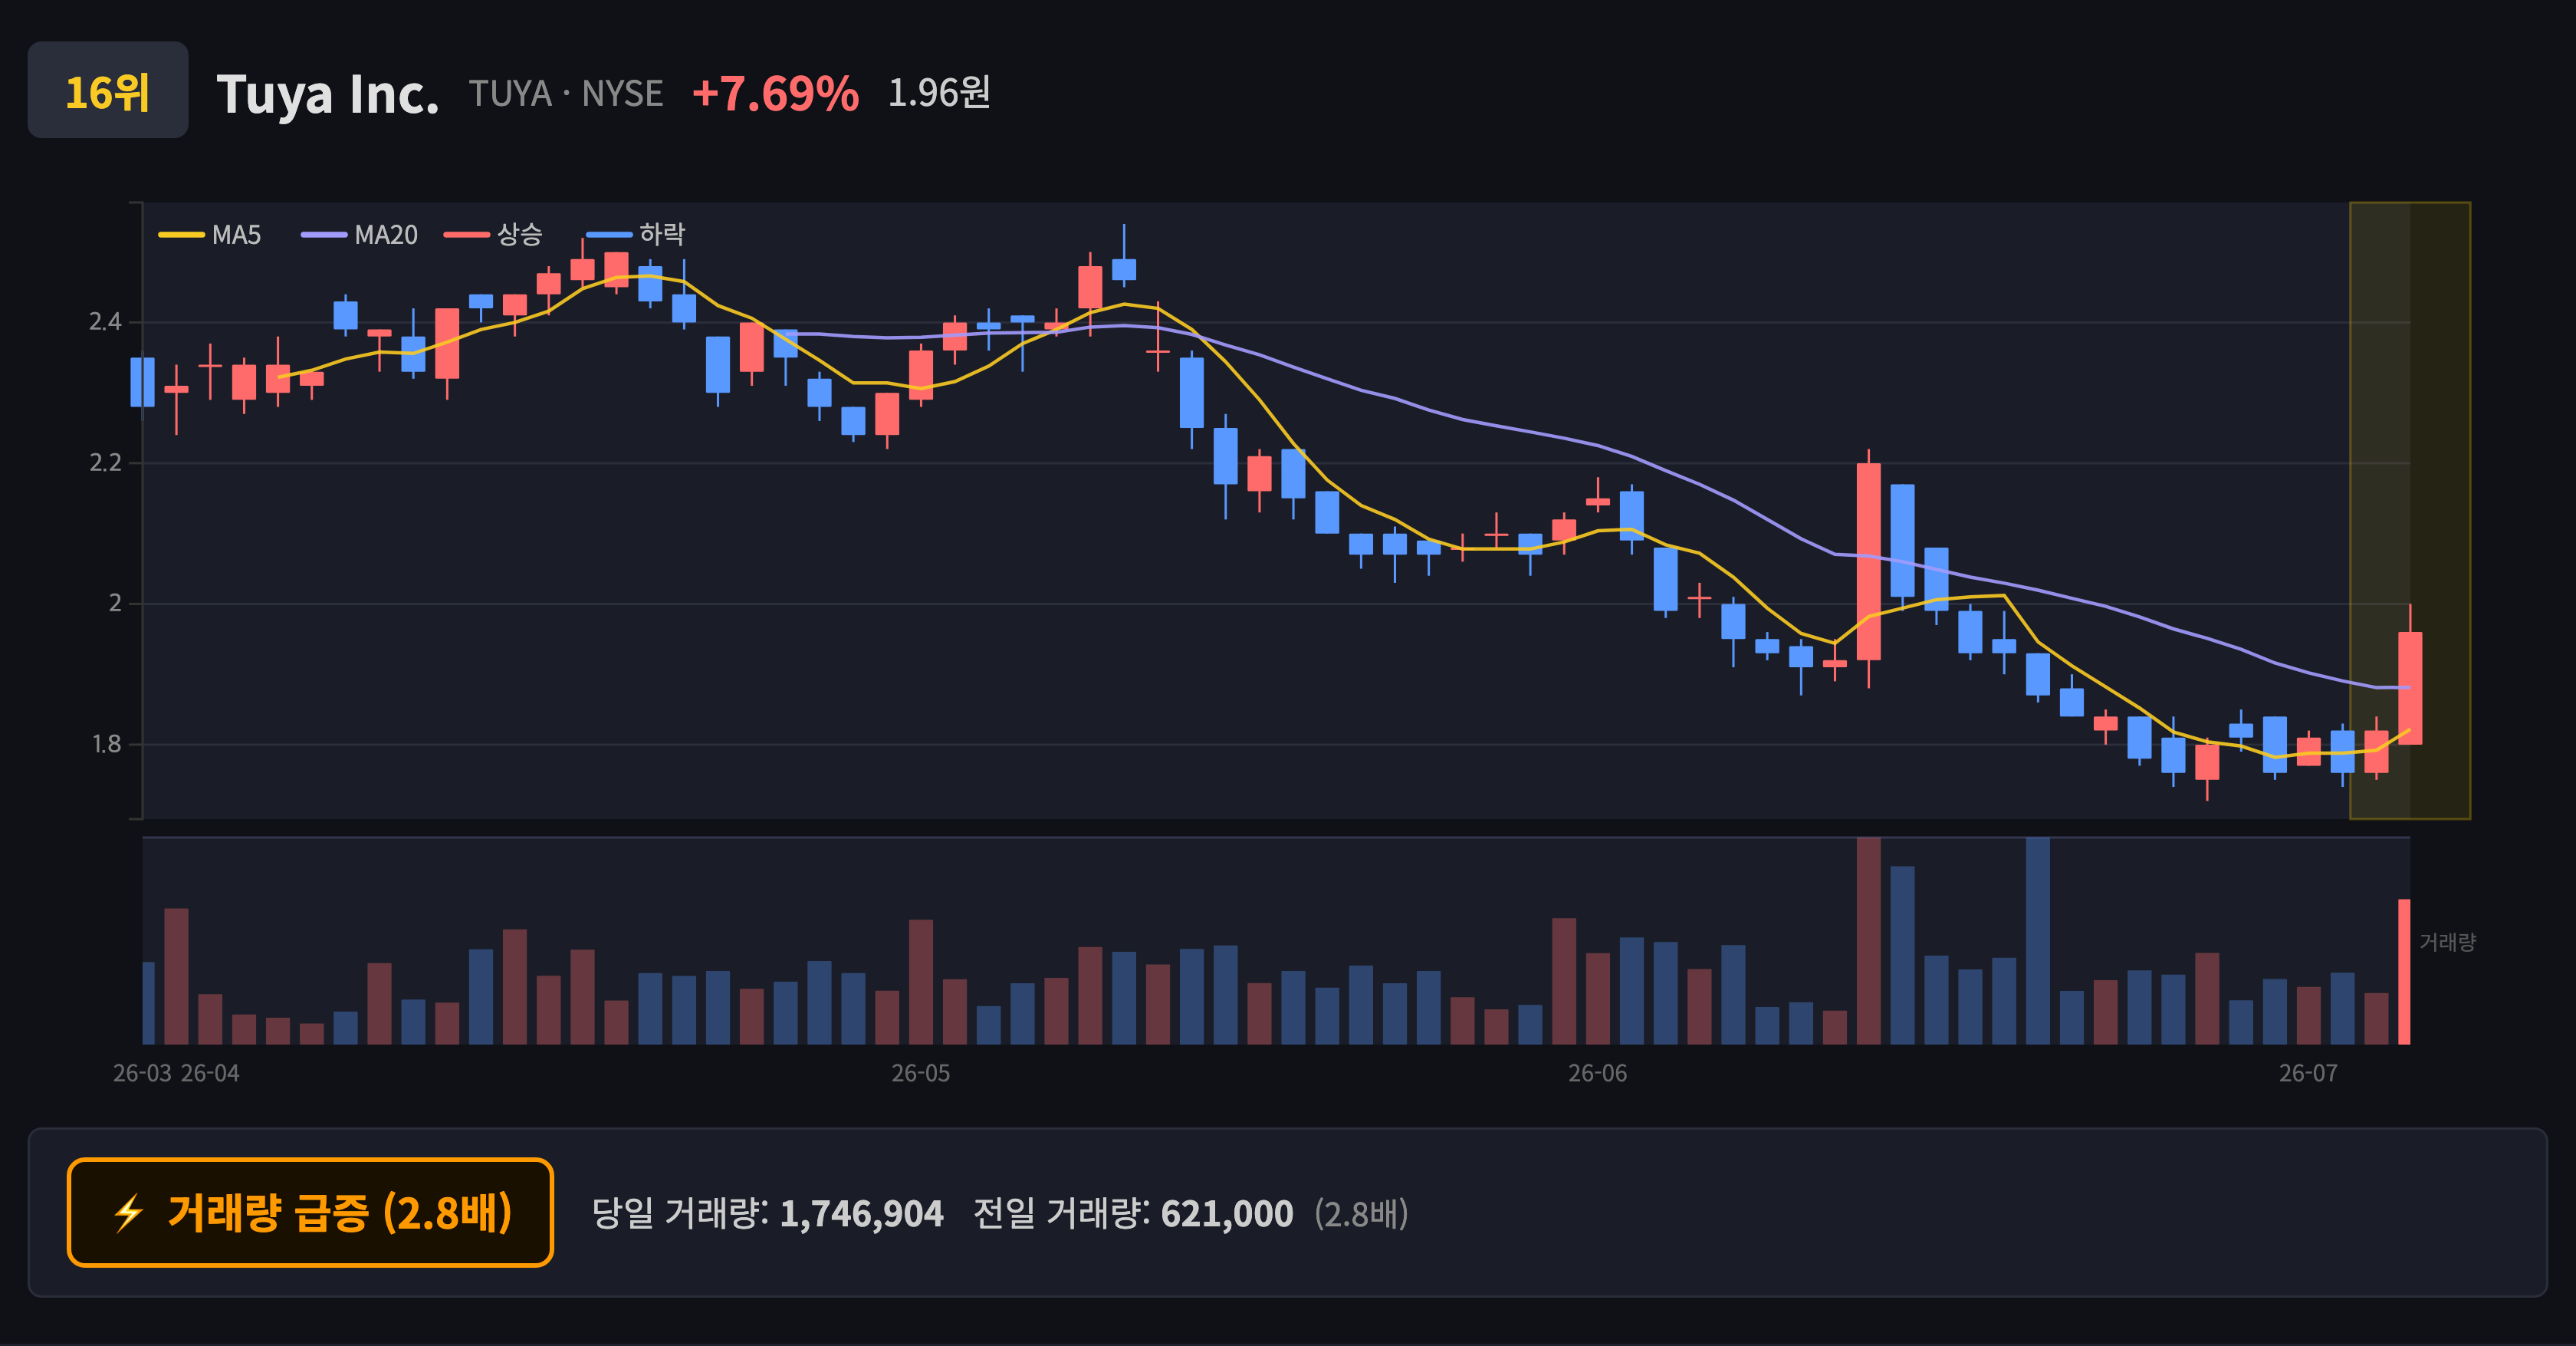Image resolution: width=2576 pixels, height=1346 pixels.
Task: Toggle the MA20 legend entry
Action: tap(360, 235)
